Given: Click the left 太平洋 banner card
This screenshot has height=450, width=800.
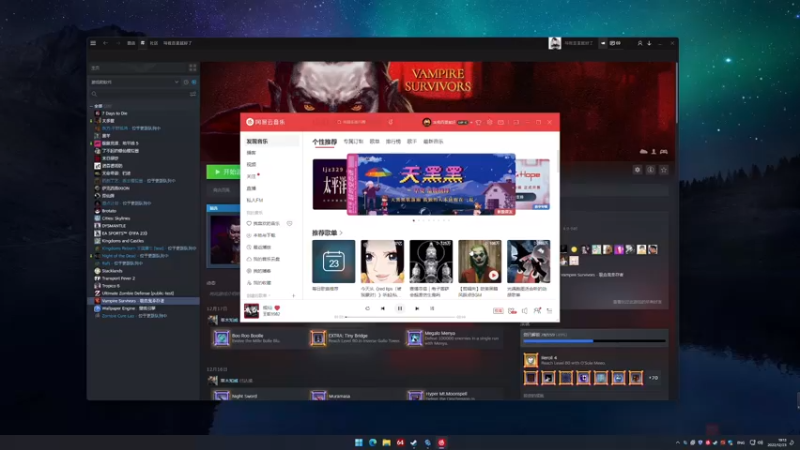Looking at the screenshot, I should tap(330, 184).
